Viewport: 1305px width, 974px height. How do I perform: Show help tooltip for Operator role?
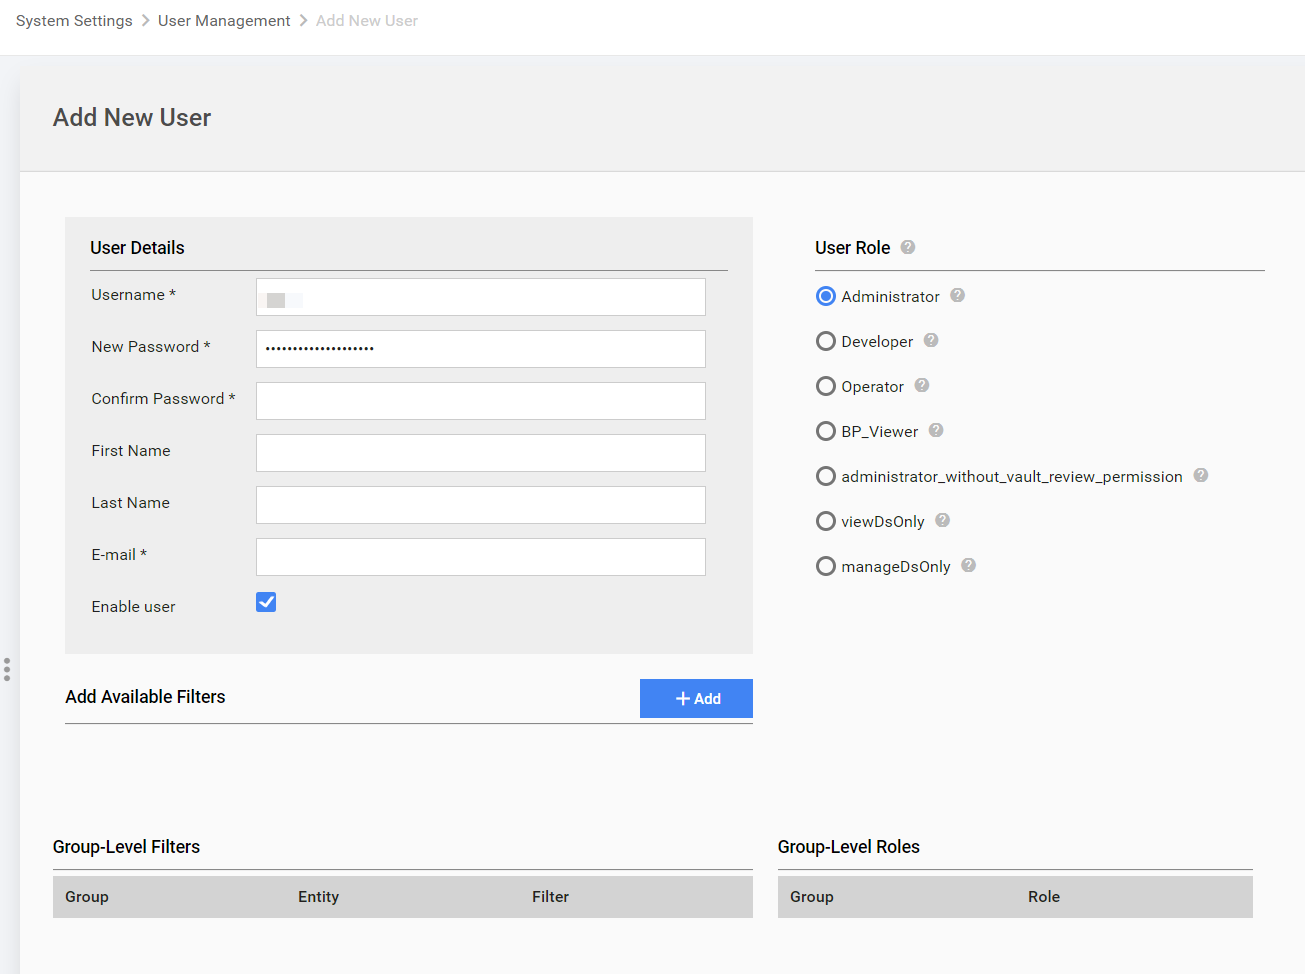tap(922, 385)
